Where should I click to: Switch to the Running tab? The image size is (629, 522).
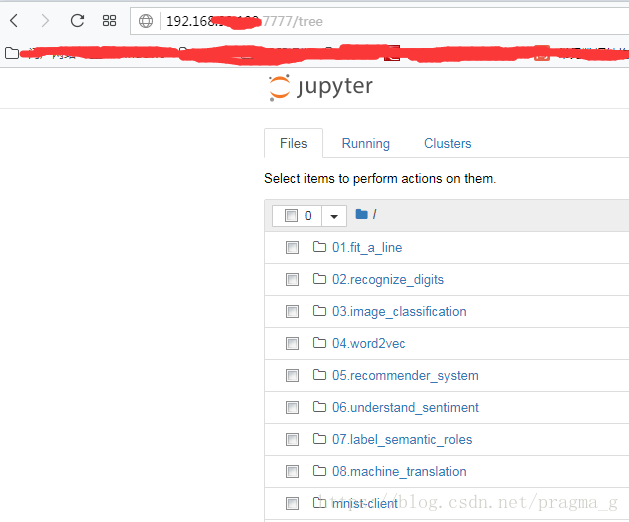coord(365,143)
